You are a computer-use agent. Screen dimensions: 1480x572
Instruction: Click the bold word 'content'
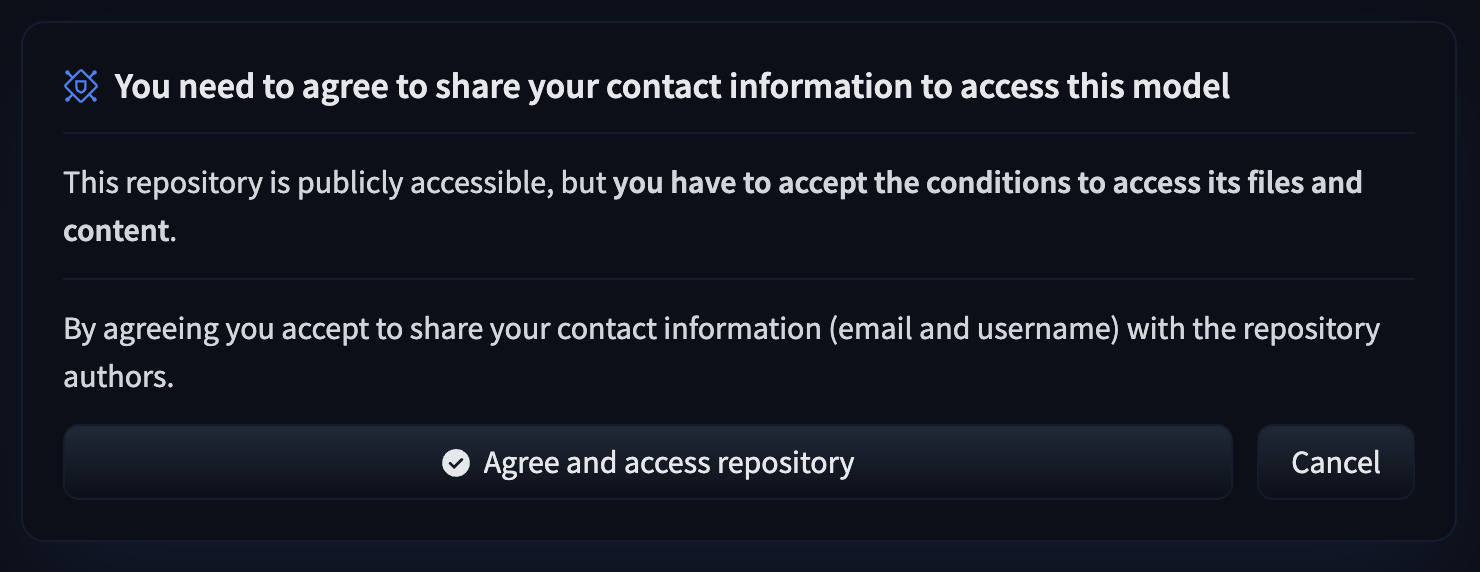point(116,232)
